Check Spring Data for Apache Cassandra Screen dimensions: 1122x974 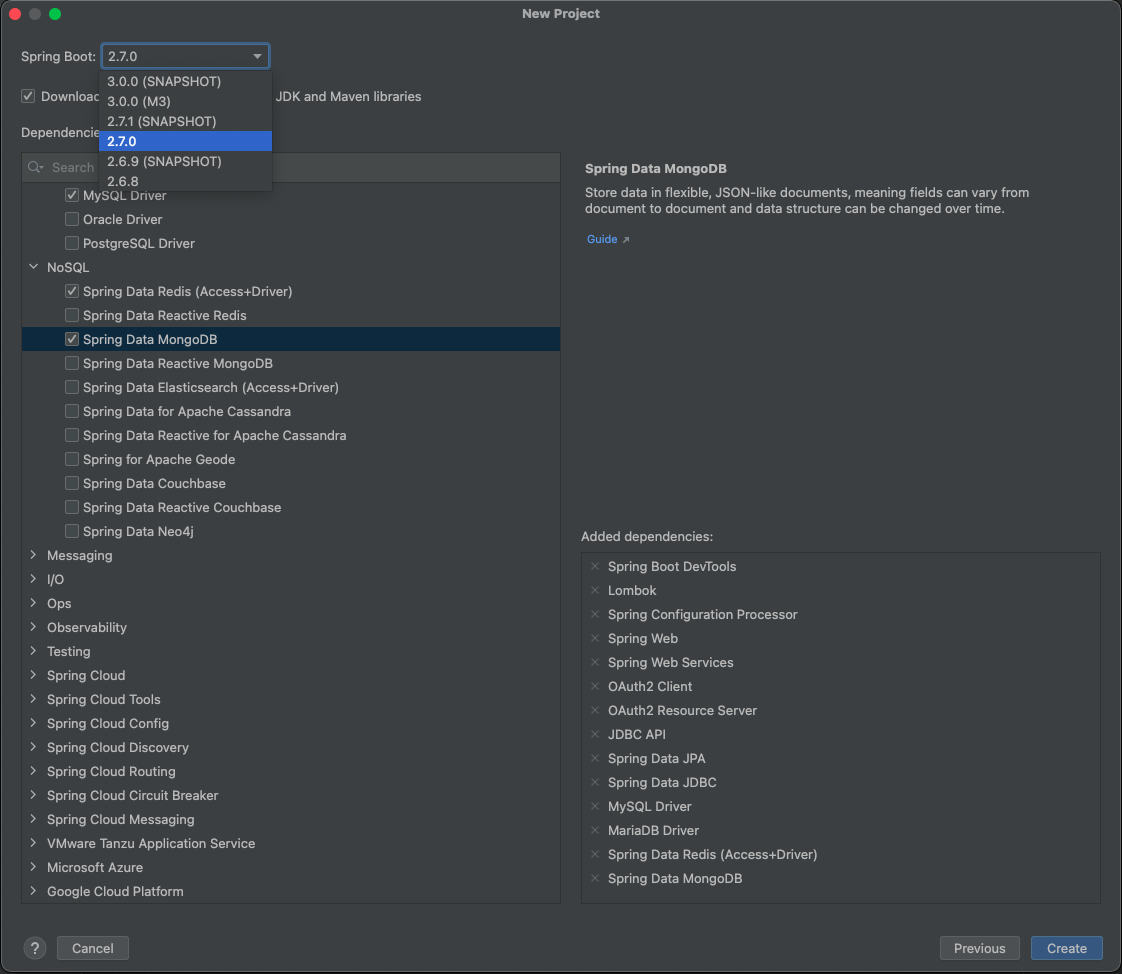(72, 411)
